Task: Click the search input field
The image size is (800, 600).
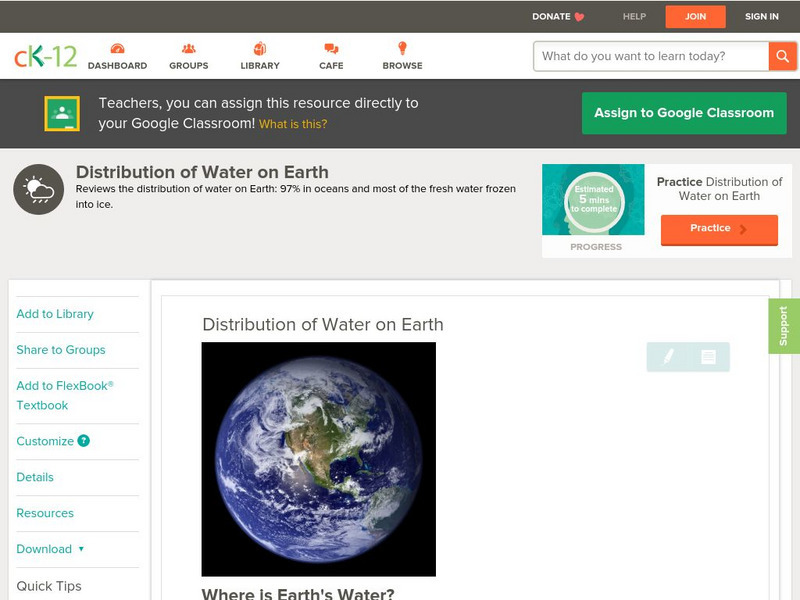Action: coord(652,56)
